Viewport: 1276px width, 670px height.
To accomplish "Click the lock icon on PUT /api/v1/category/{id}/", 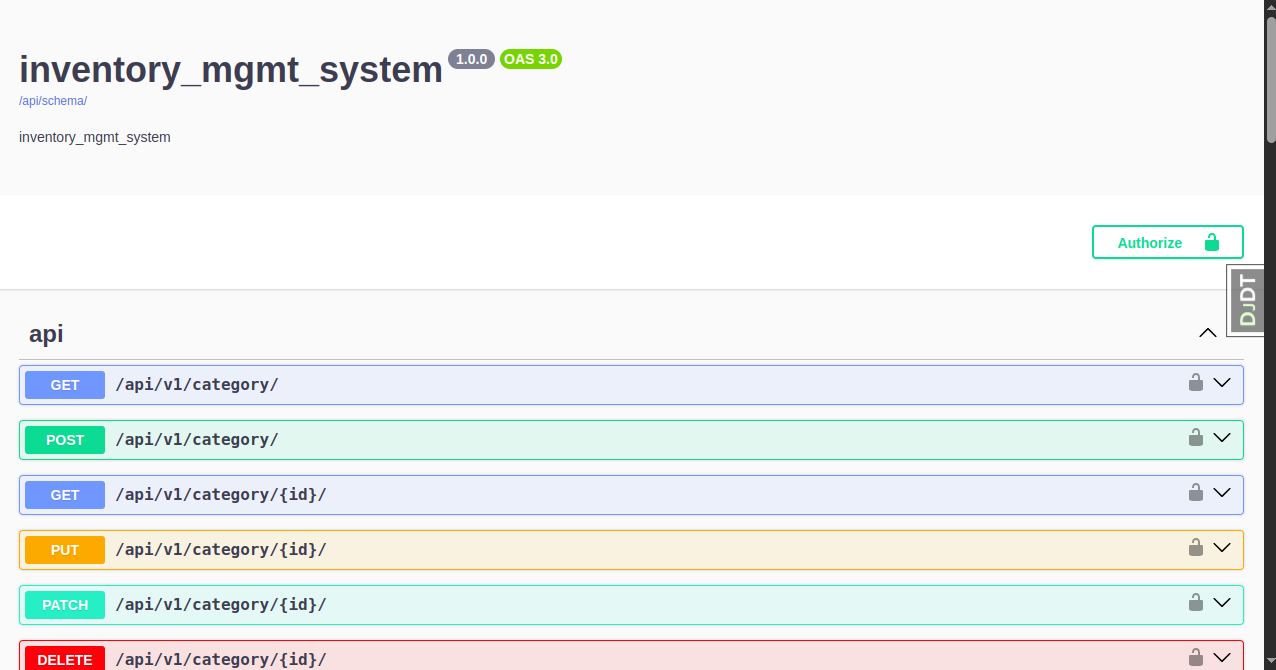I will 1196,548.
